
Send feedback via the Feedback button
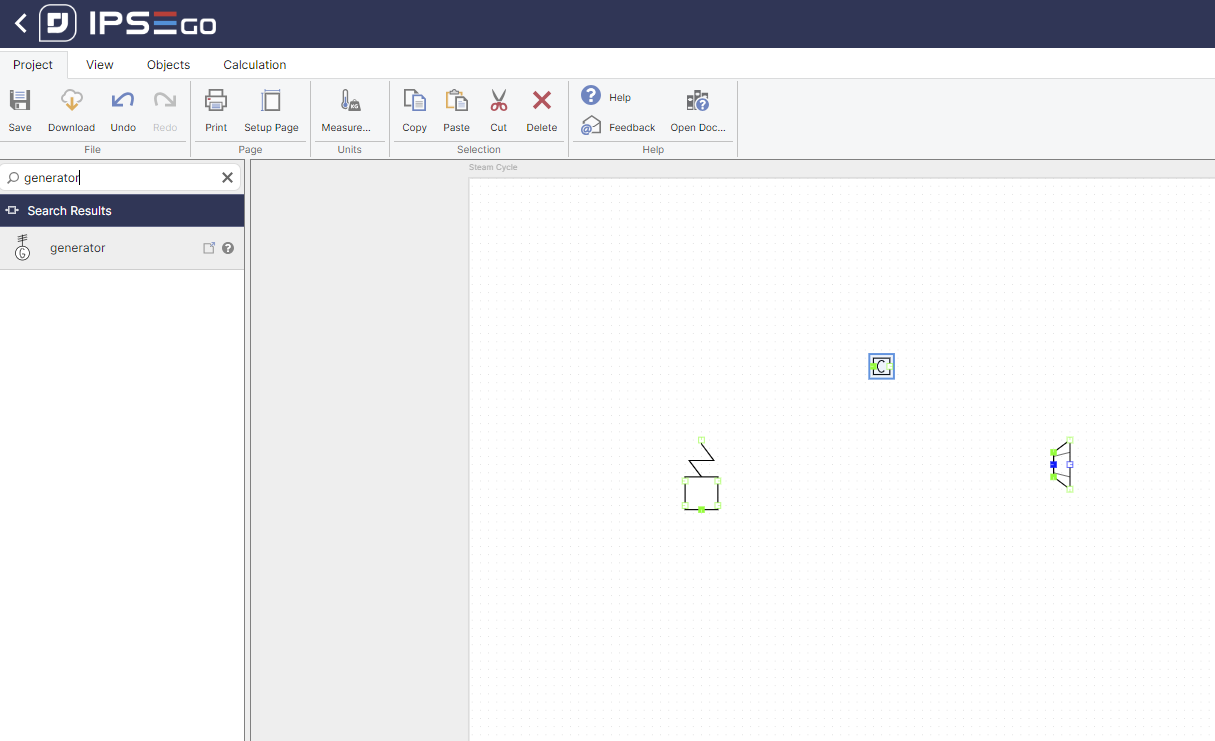pyautogui.click(x=618, y=127)
